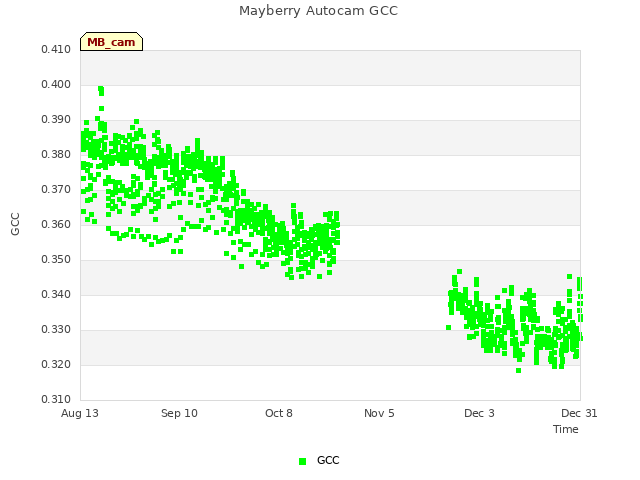Click the 0.370 y-axis value
This screenshot has width=640, height=480.
coord(56,190)
